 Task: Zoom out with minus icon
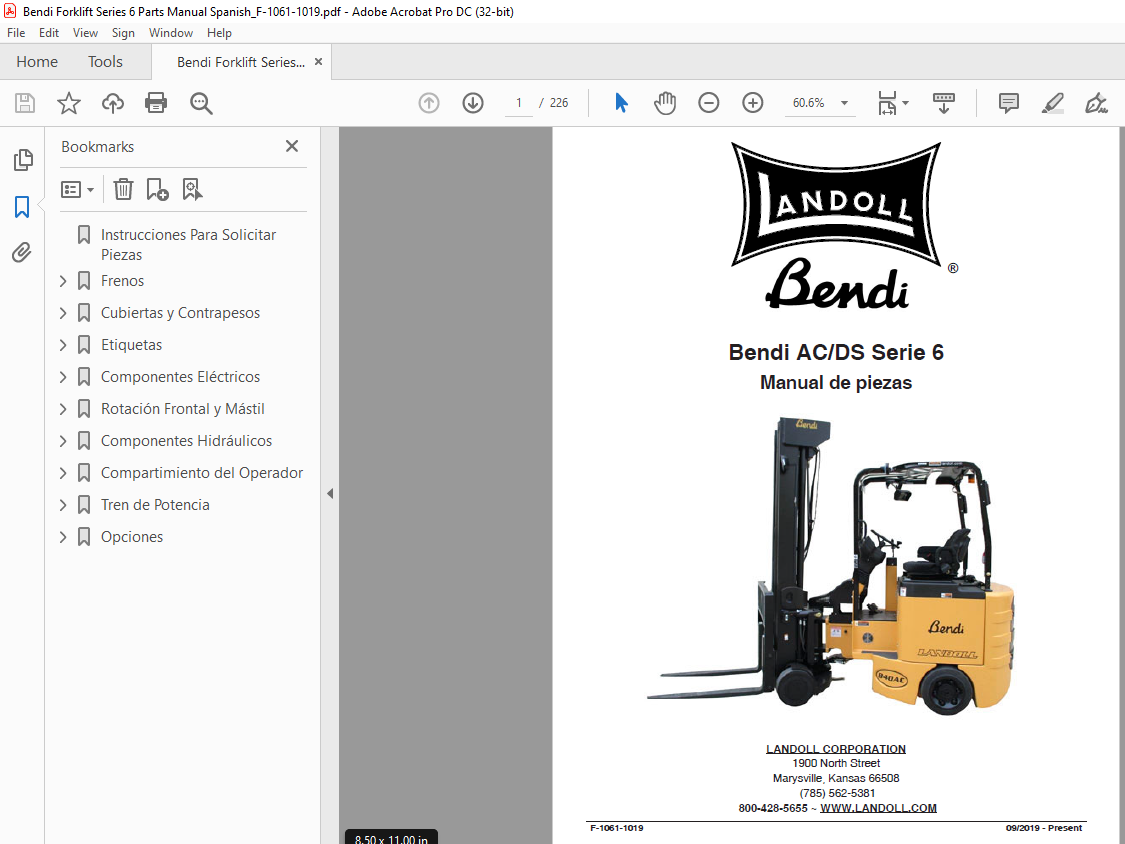point(709,103)
